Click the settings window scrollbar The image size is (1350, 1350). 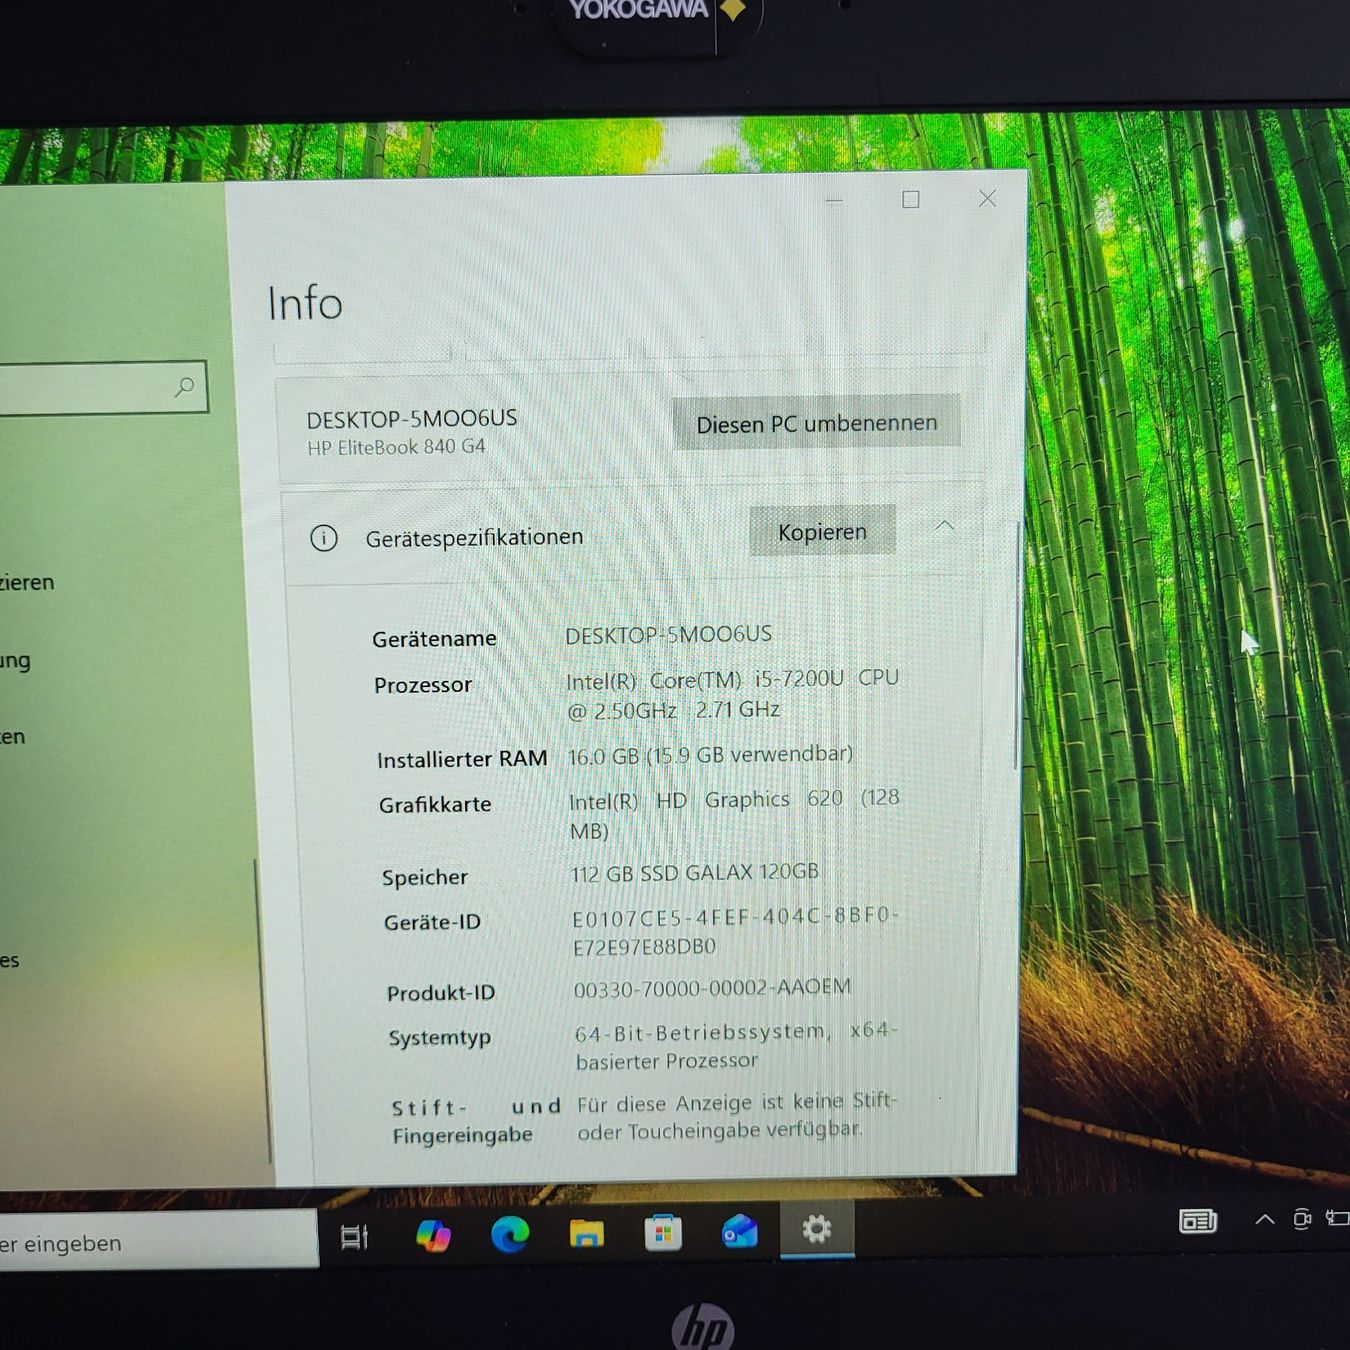pyautogui.click(x=1018, y=645)
